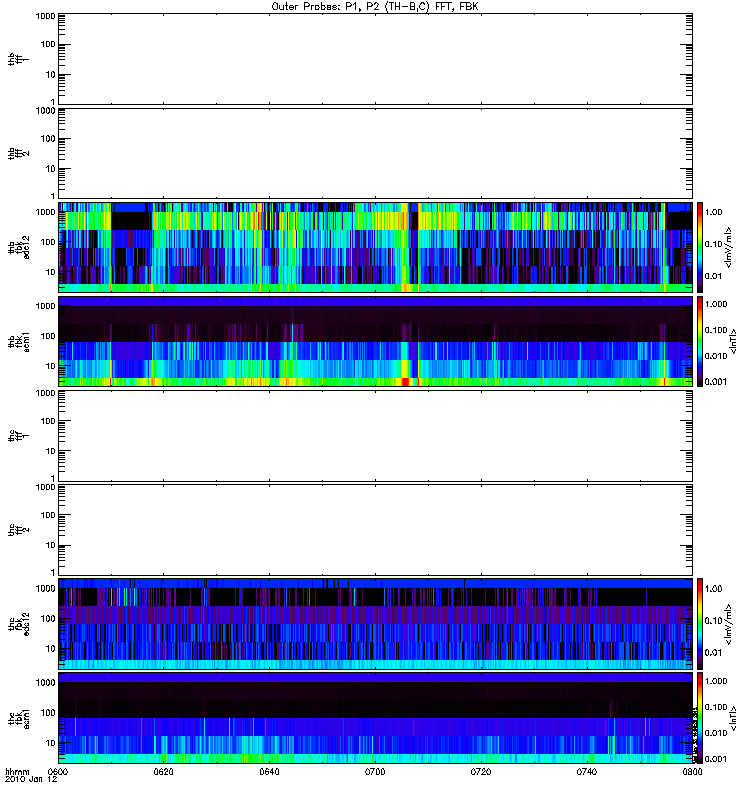Click the plot title 'Outer Probes: P1, P2 (TH-B,C) FFT, FBK'
Screen dimensions: 750x800
pos(375,7)
